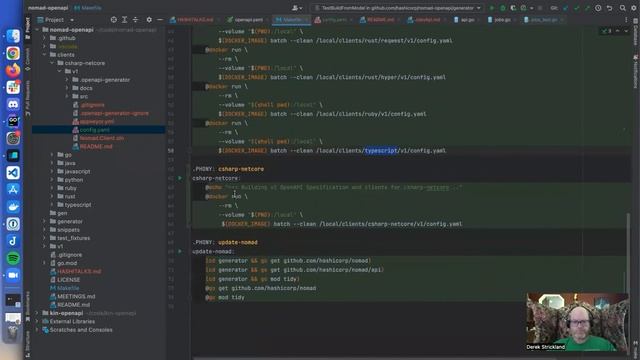
Task: Click run gutter arrow beside csharp-netcore target
Action: (x=180, y=178)
